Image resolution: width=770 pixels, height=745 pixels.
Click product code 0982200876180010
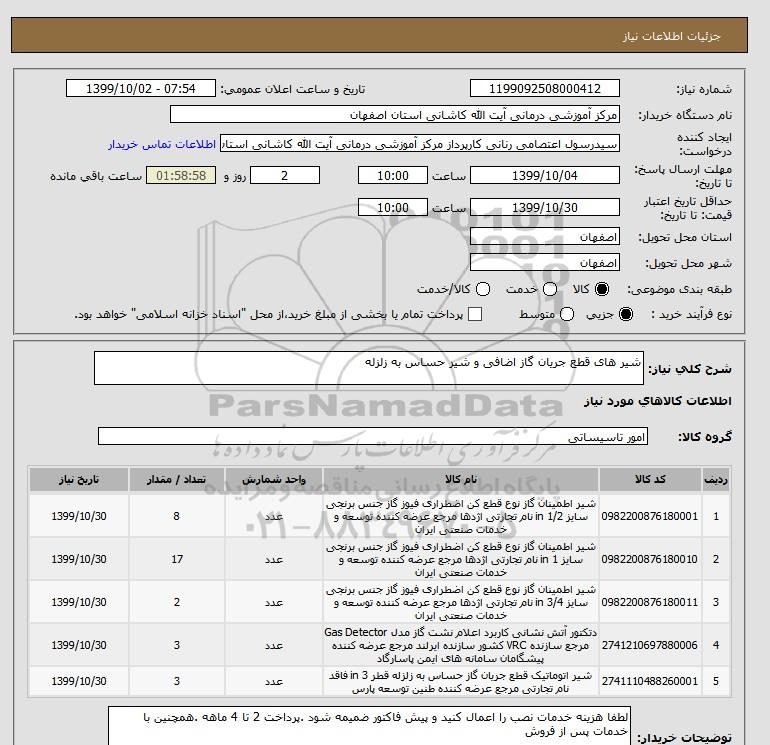[650, 559]
